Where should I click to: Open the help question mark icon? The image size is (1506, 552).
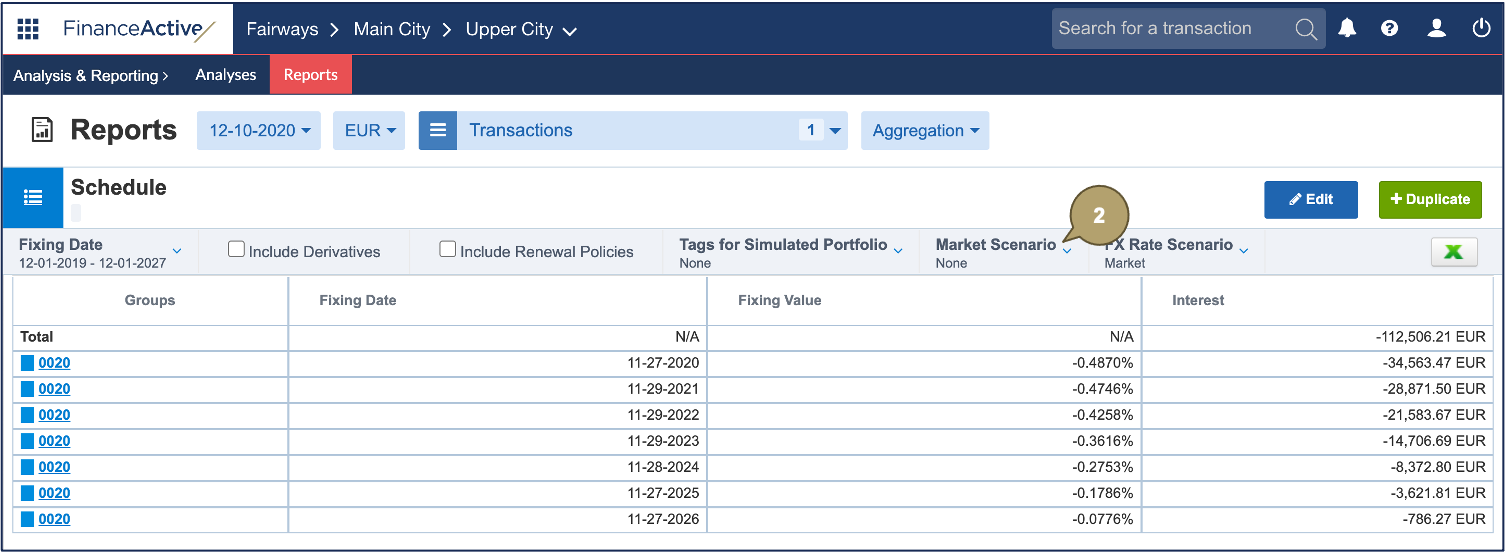[x=1389, y=29]
